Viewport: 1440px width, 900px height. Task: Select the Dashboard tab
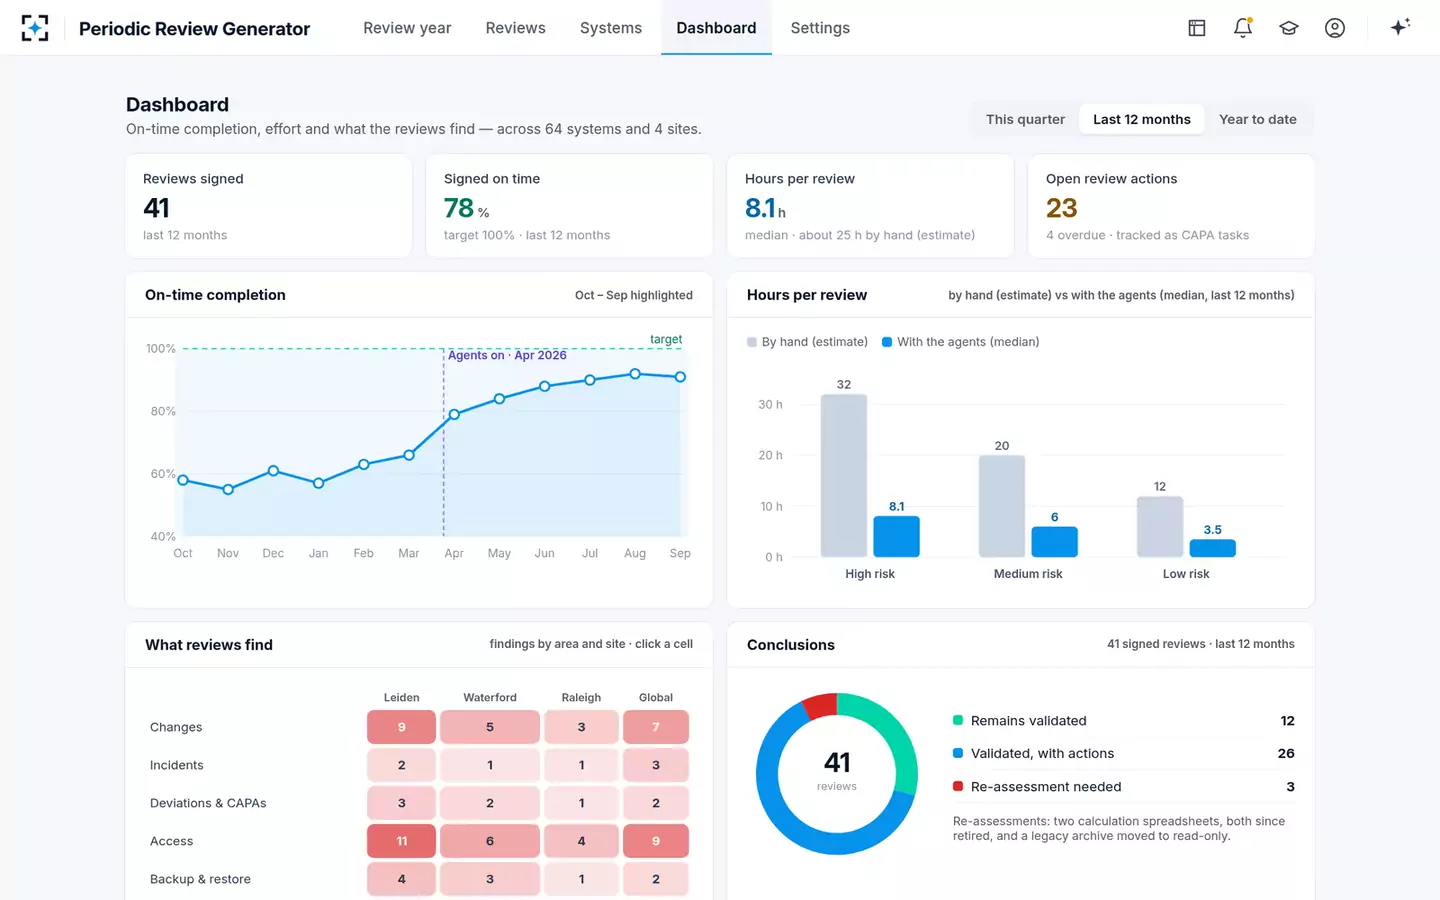716,28
